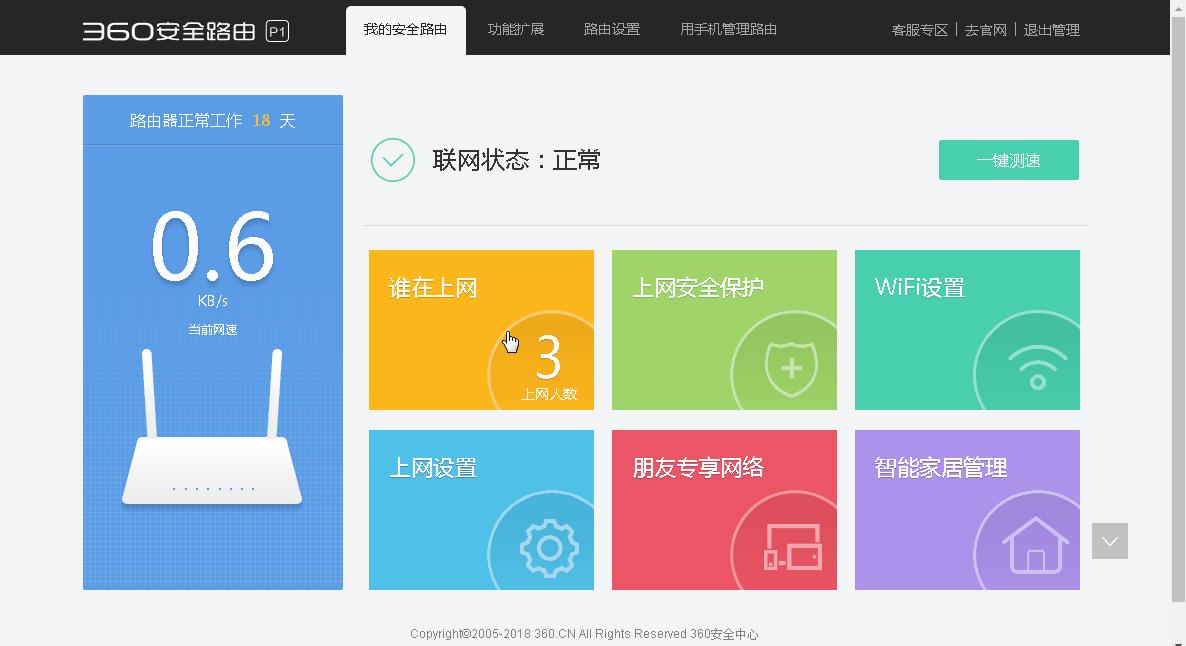Log out using 退出管理
This screenshot has width=1186, height=646.
click(x=1052, y=30)
